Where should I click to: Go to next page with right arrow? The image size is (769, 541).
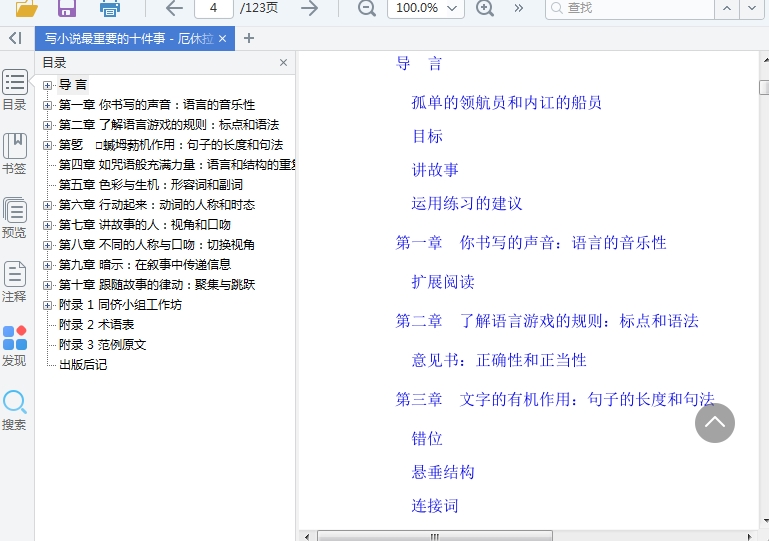309,8
